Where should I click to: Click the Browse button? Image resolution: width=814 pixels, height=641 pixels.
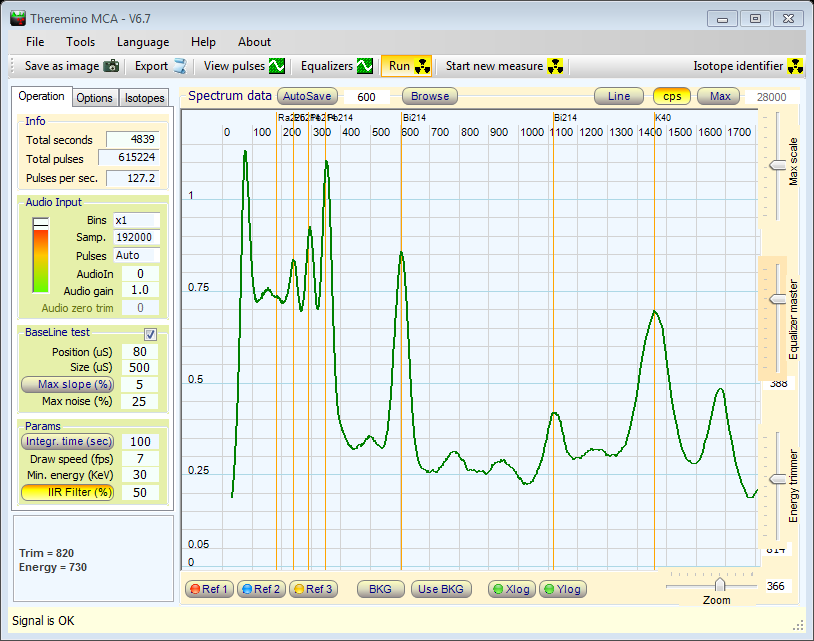click(430, 97)
